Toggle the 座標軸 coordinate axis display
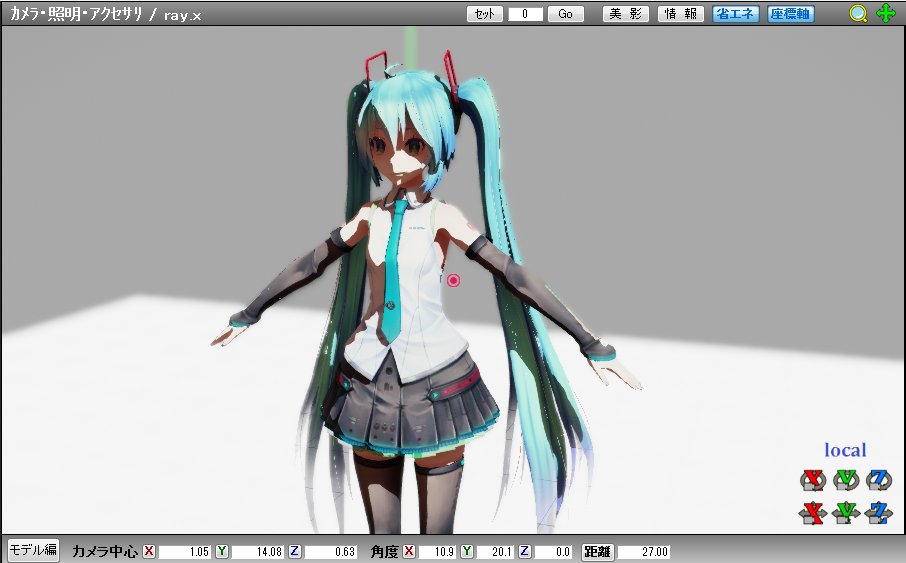906x563 pixels. point(790,14)
